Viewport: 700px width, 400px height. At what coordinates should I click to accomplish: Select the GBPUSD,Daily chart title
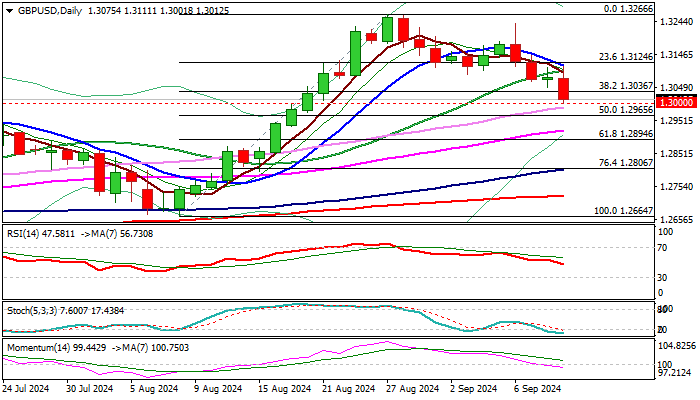click(x=50, y=11)
